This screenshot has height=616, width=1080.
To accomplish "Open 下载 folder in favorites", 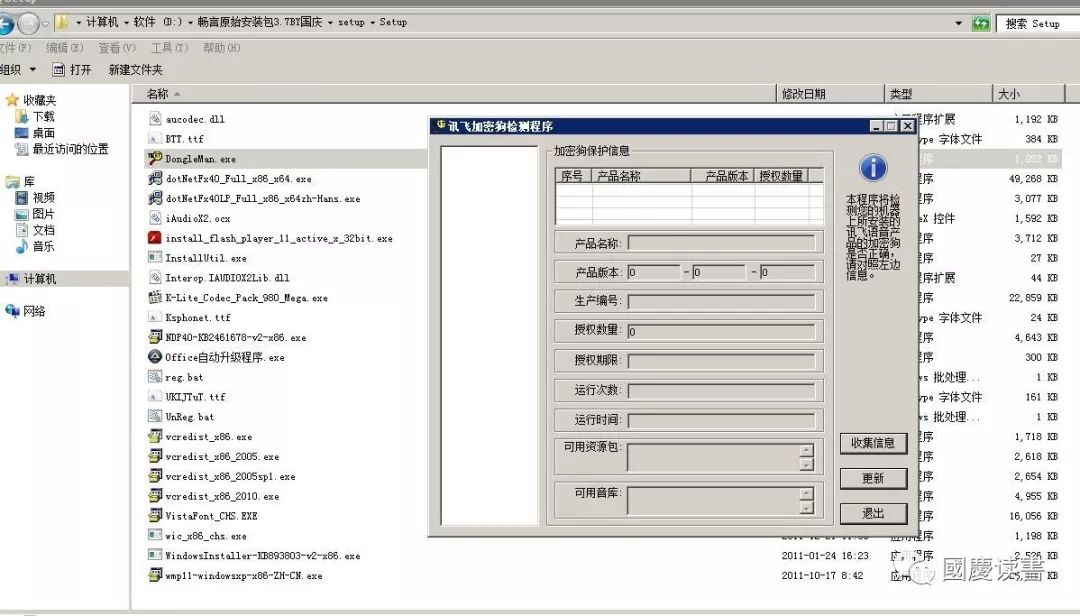I will coord(43,116).
